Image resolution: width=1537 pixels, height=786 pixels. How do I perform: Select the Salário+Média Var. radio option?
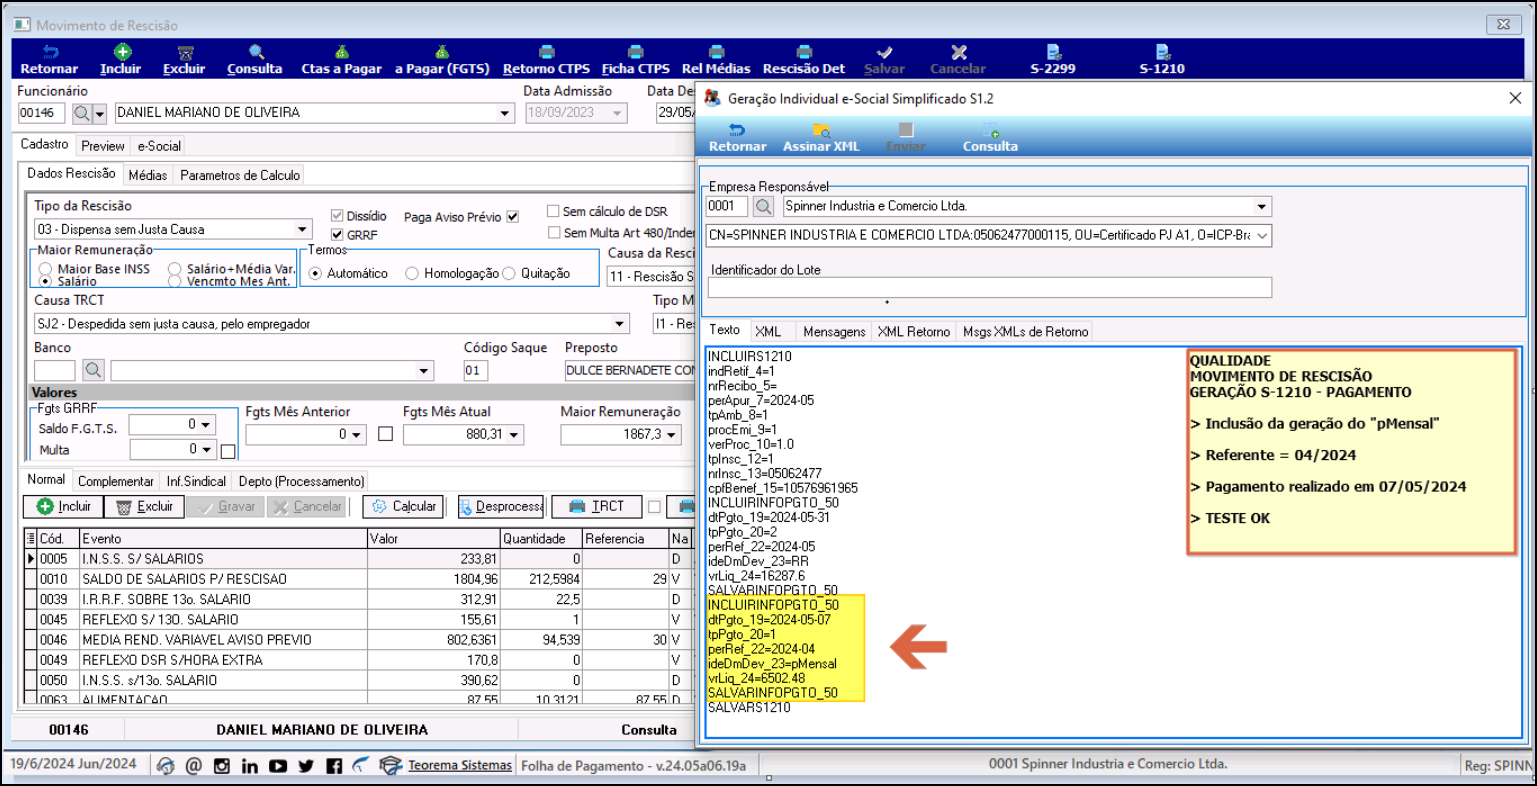click(x=175, y=269)
